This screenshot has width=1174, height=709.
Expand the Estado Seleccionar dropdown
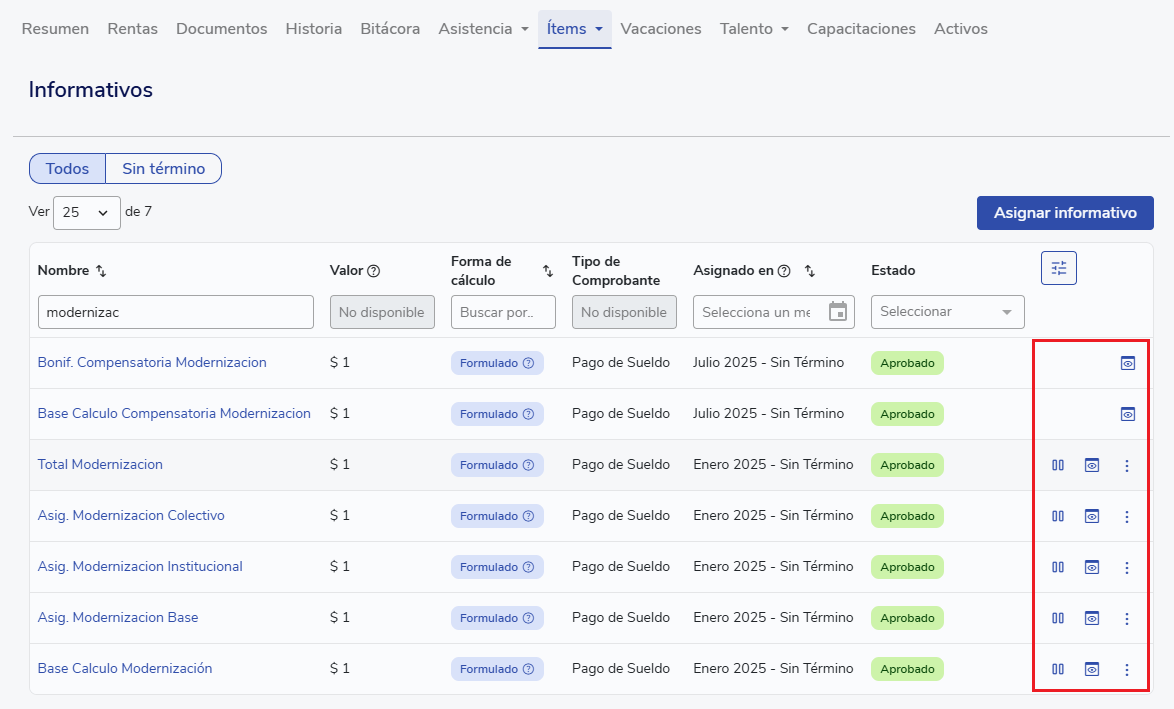coord(947,312)
